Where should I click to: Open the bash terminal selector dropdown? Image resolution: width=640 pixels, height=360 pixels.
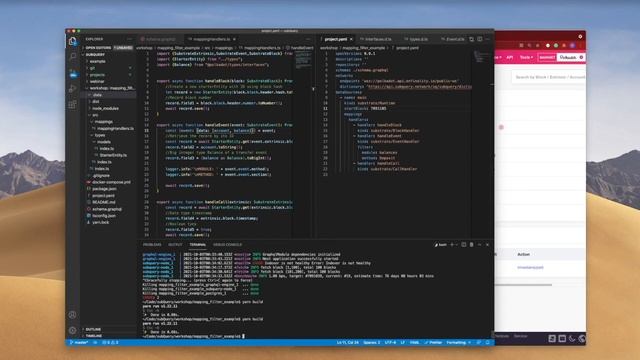(441, 244)
